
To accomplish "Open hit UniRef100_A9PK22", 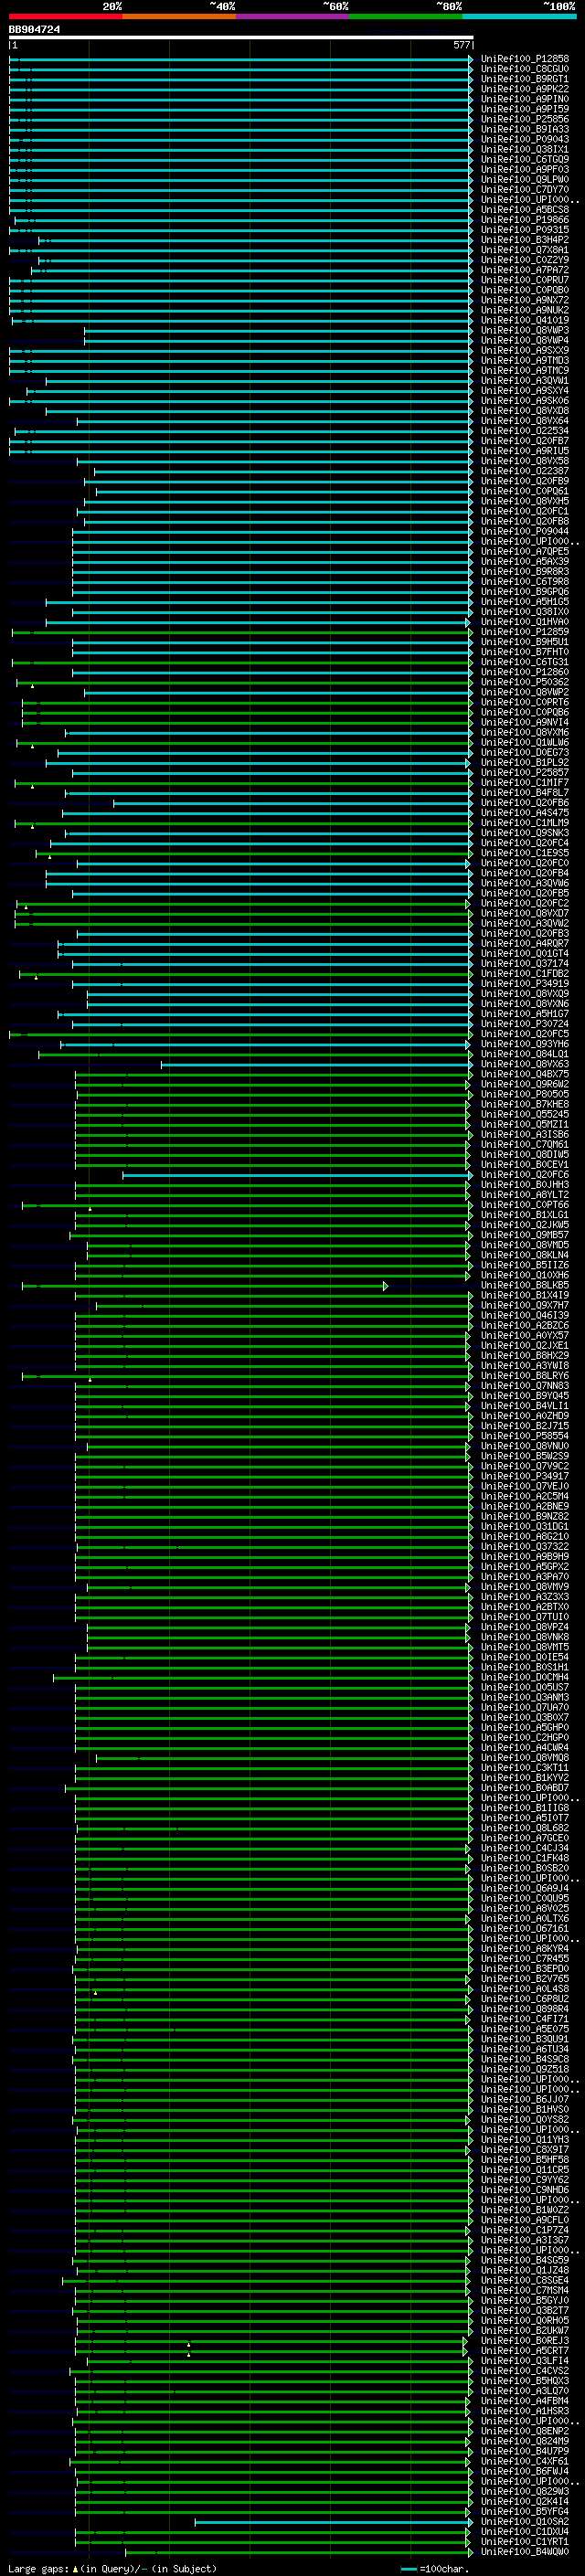I will click(525, 89).
